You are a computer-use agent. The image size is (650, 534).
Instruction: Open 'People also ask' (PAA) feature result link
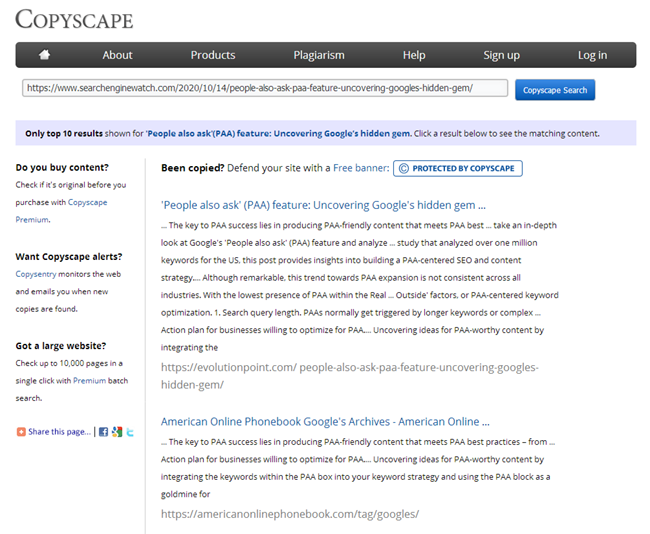323,205
